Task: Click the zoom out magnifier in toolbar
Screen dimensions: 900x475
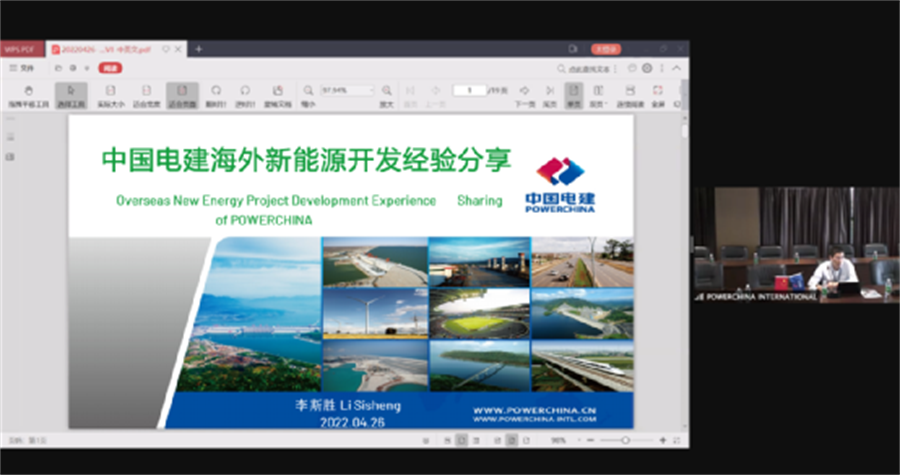Action: tap(308, 96)
